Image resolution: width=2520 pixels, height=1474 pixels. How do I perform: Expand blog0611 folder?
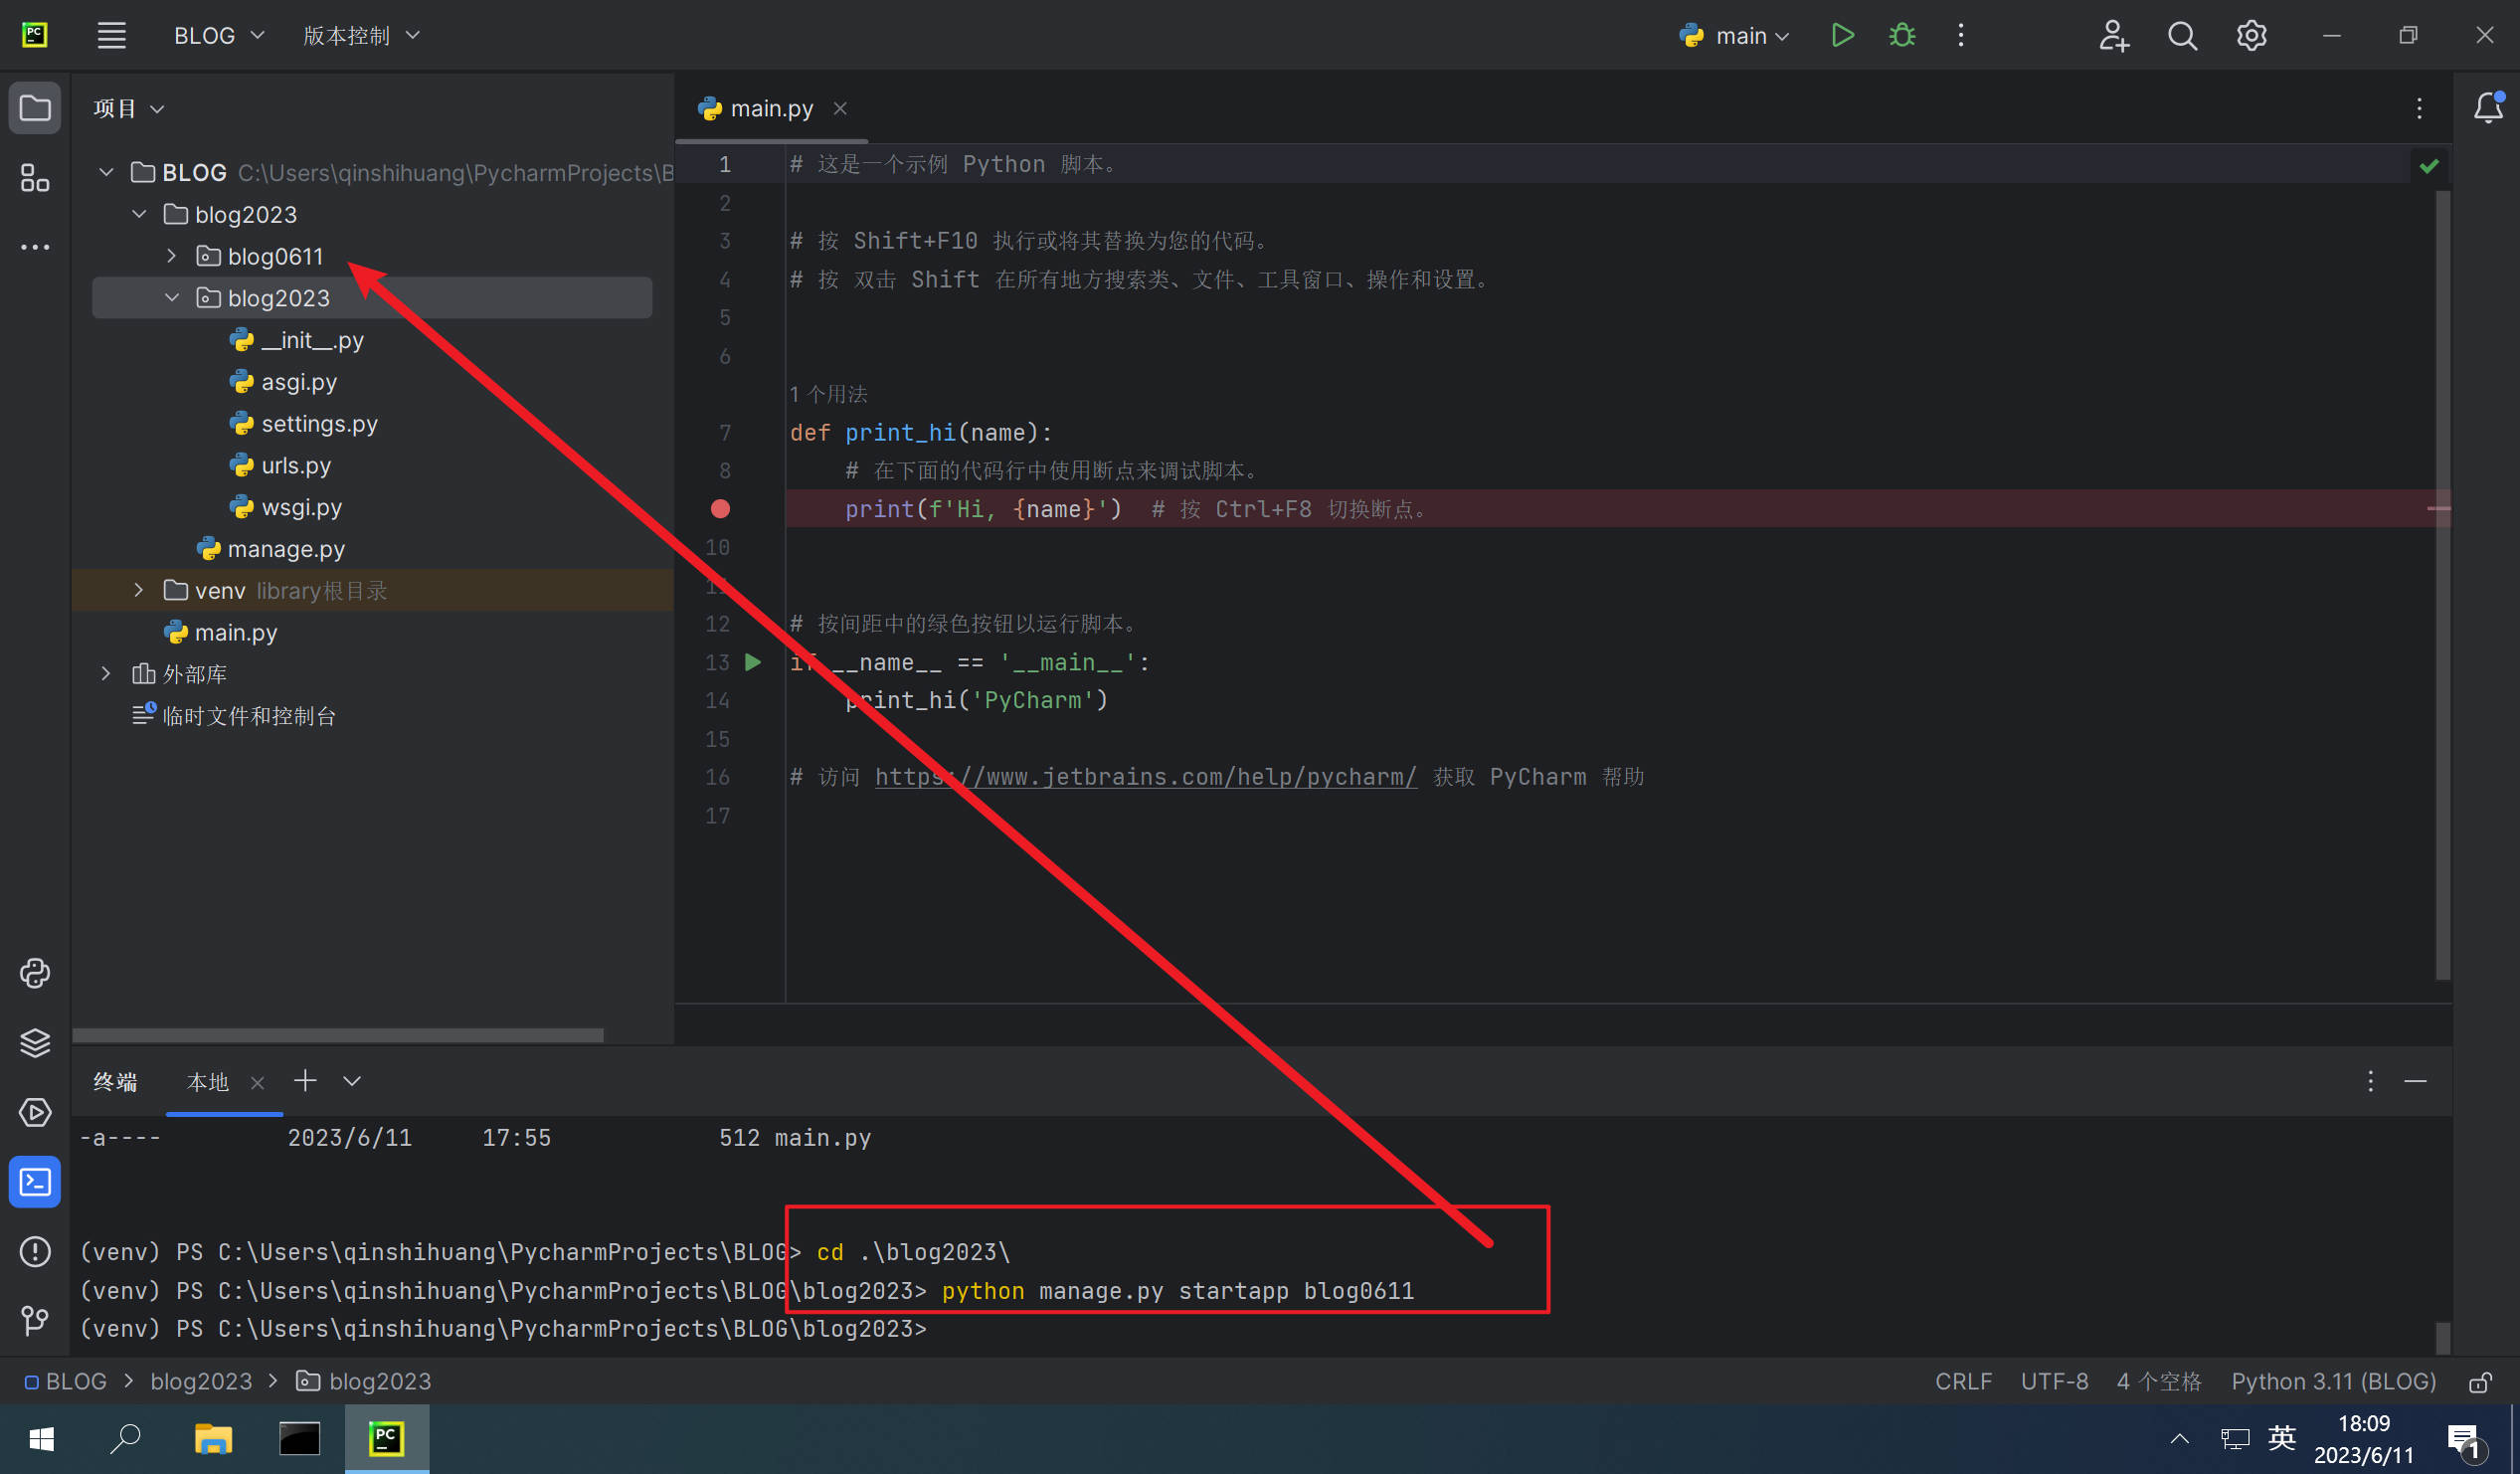coord(171,256)
